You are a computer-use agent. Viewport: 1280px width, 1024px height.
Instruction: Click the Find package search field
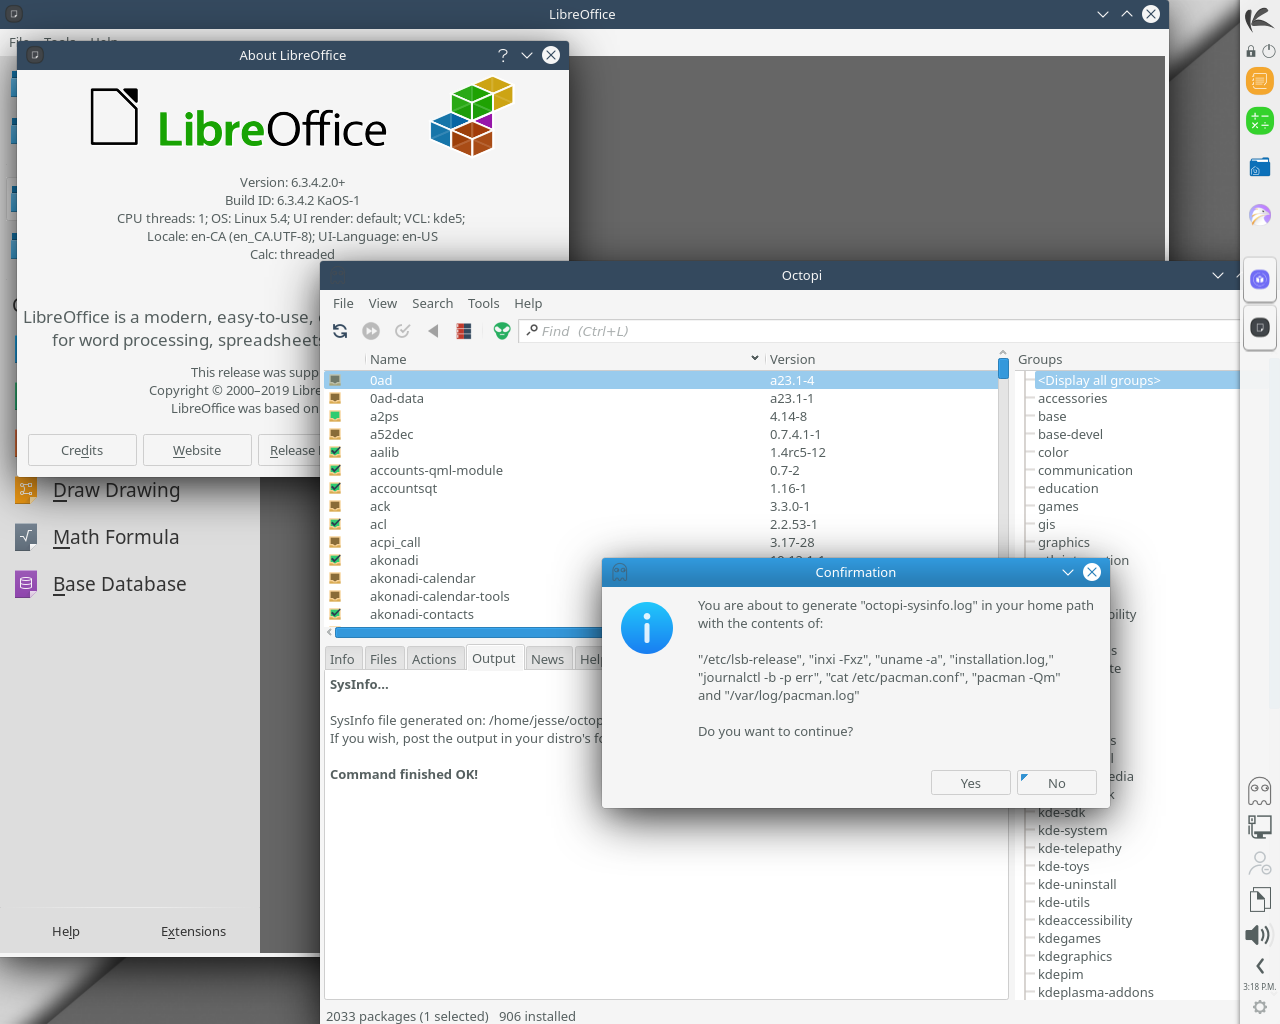878,331
